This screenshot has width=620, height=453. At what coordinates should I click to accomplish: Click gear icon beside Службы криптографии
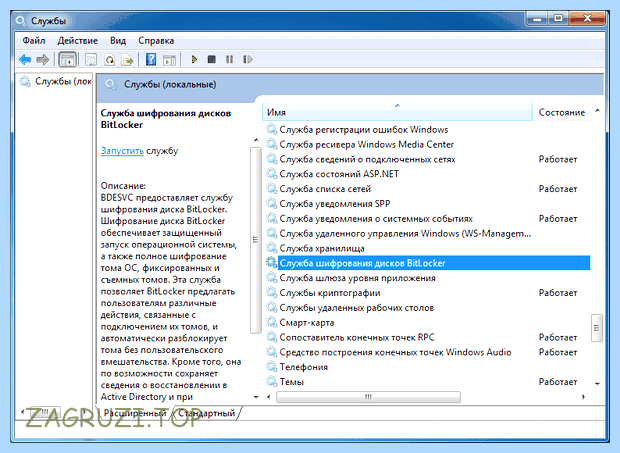[x=272, y=293]
